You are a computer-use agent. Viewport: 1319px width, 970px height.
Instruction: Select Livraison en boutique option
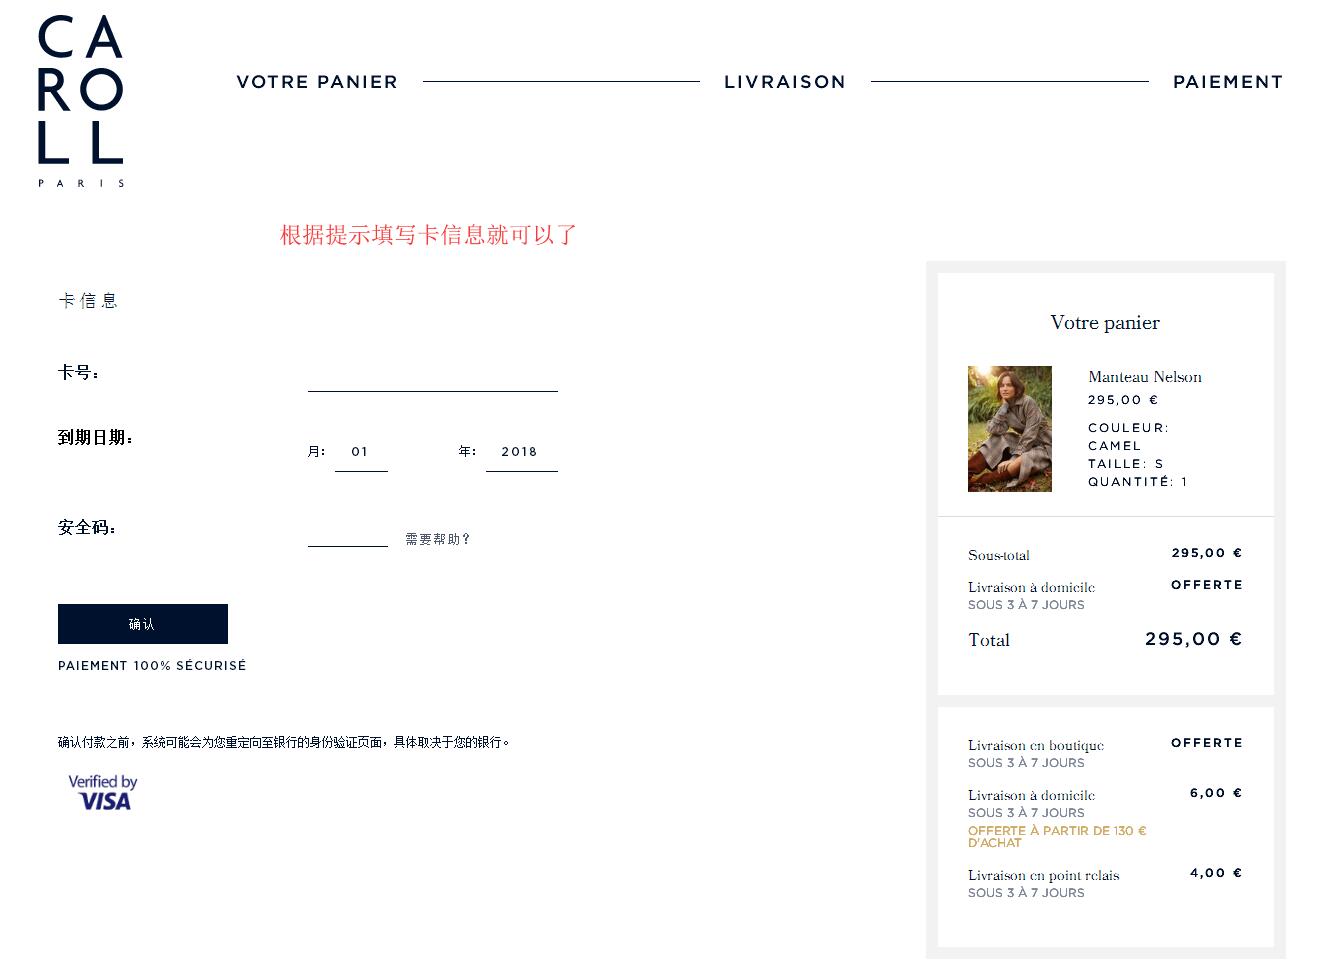coord(1105,753)
